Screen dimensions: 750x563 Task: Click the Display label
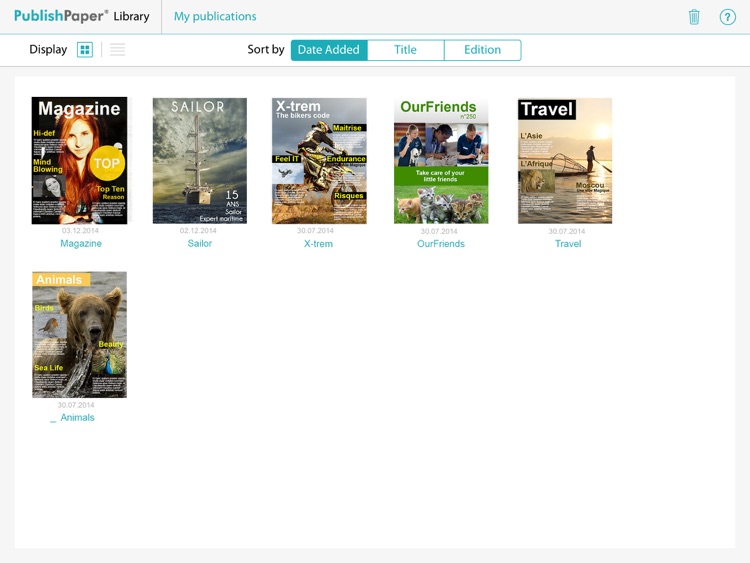[48, 50]
